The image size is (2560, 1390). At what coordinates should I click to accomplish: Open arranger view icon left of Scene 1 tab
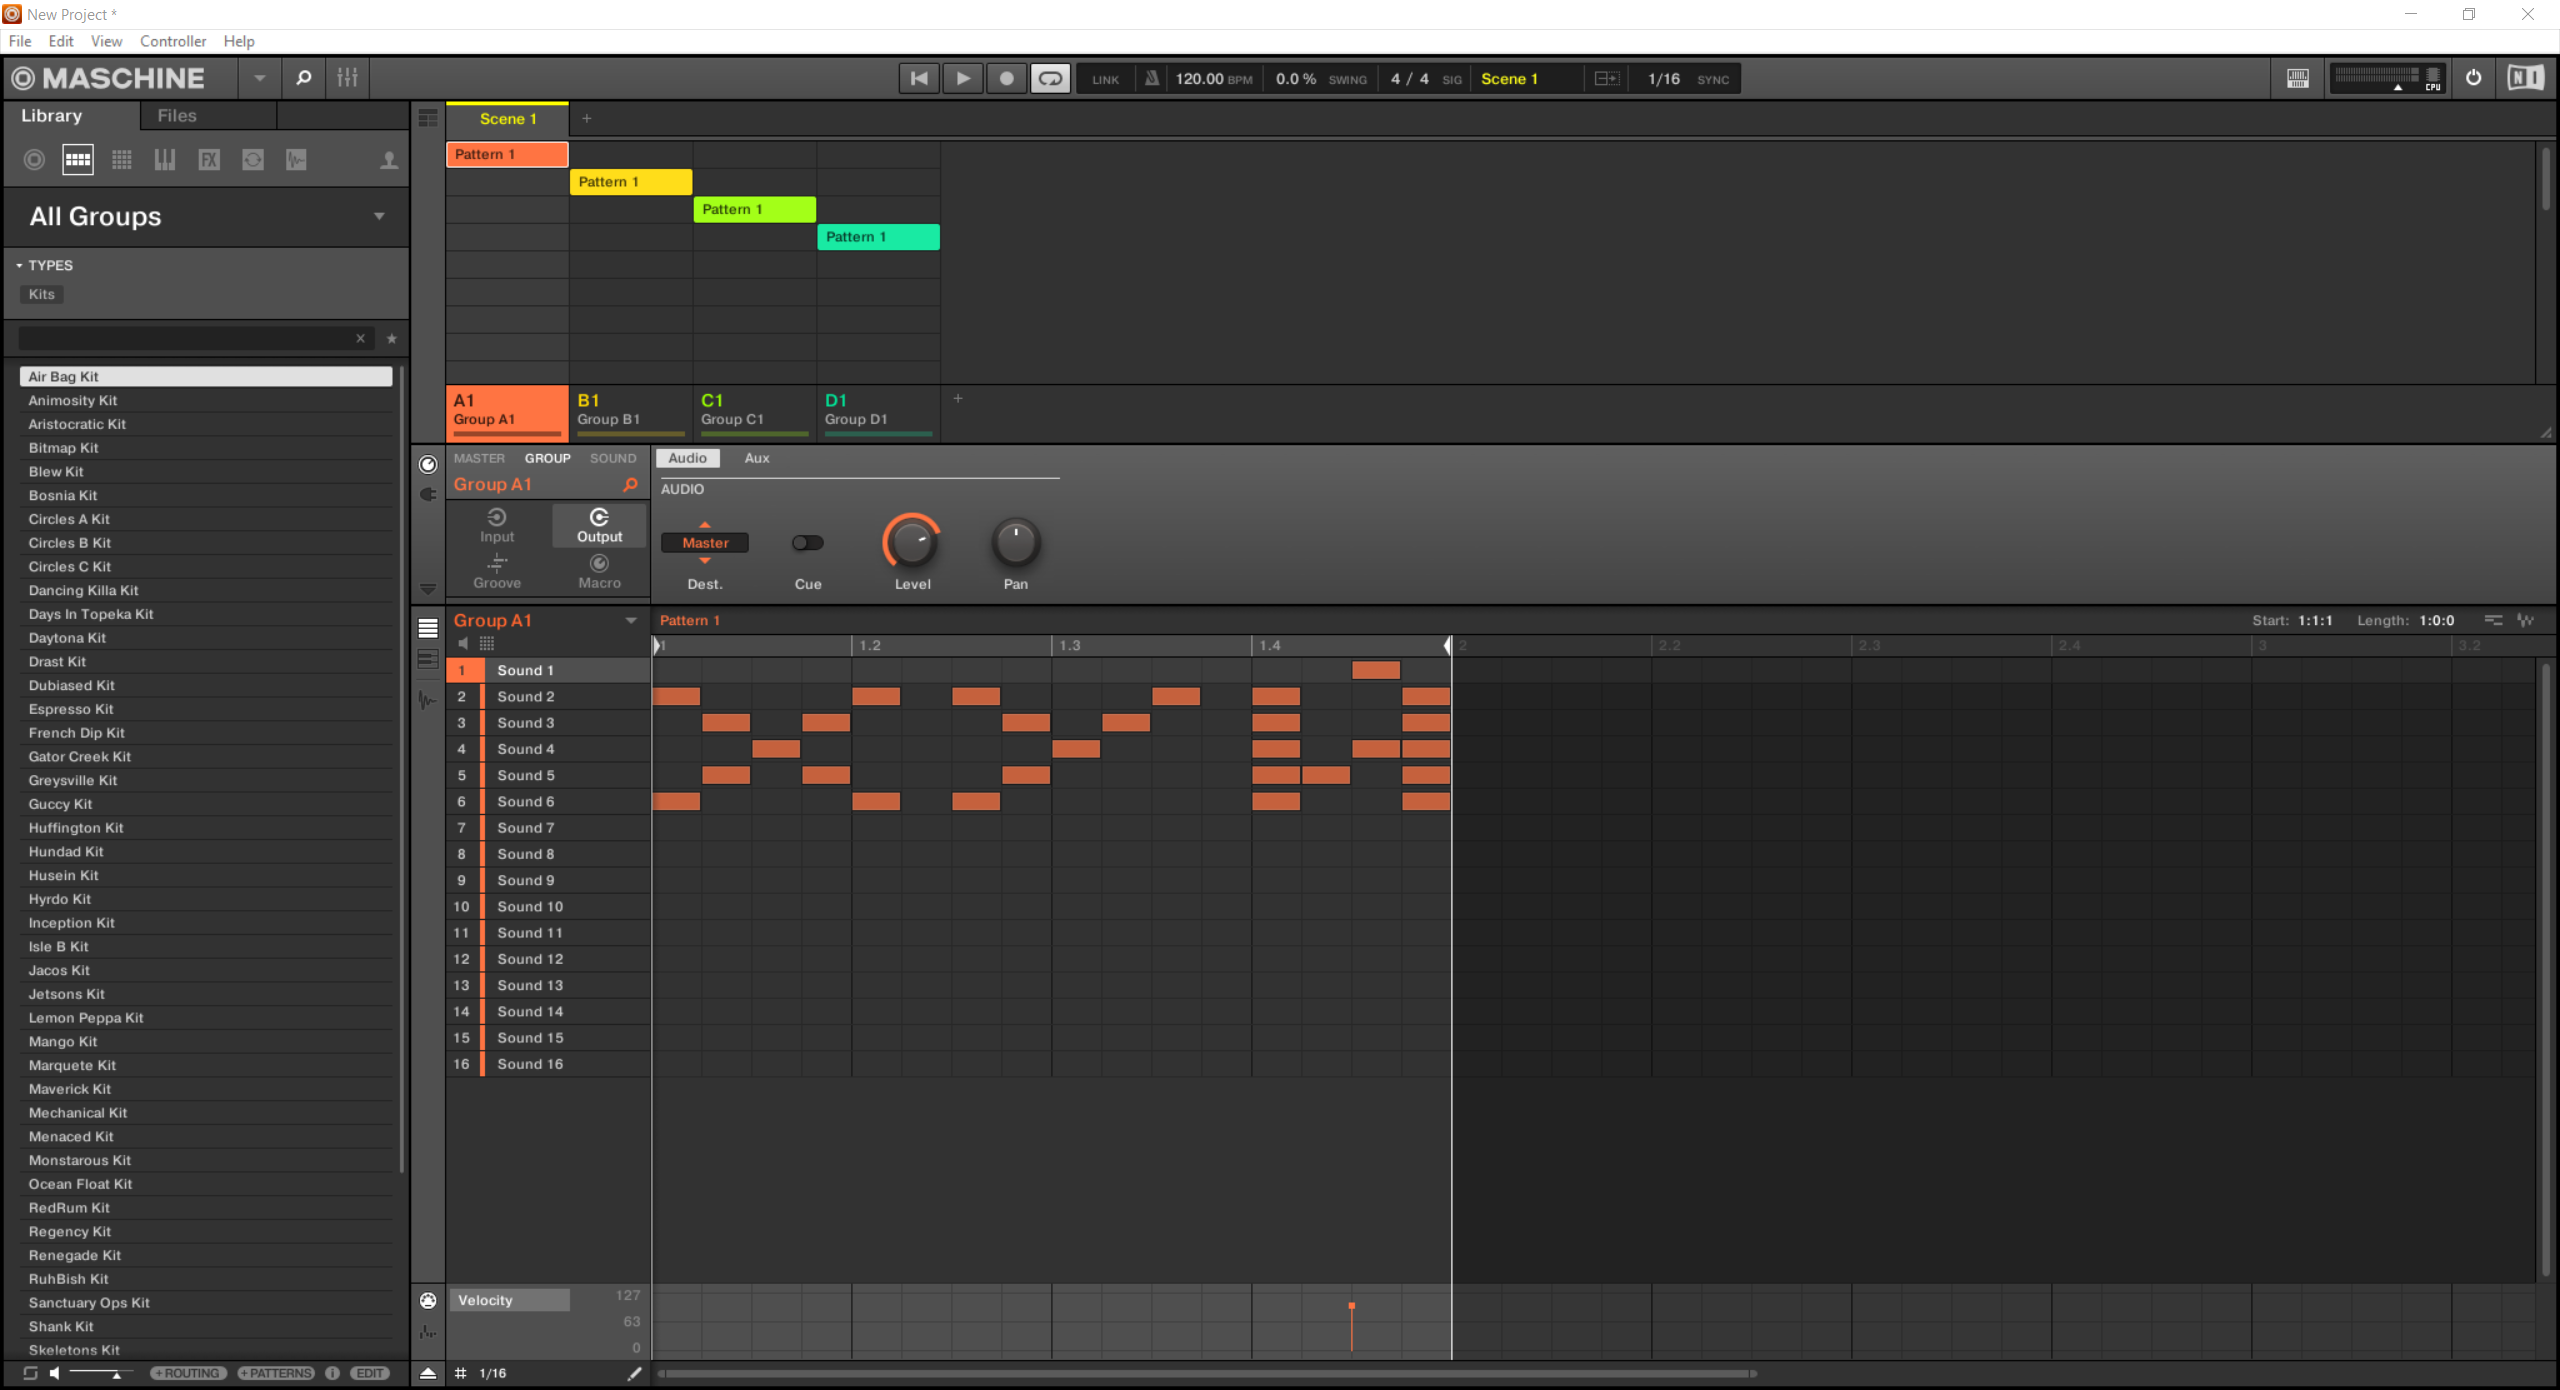[428, 118]
